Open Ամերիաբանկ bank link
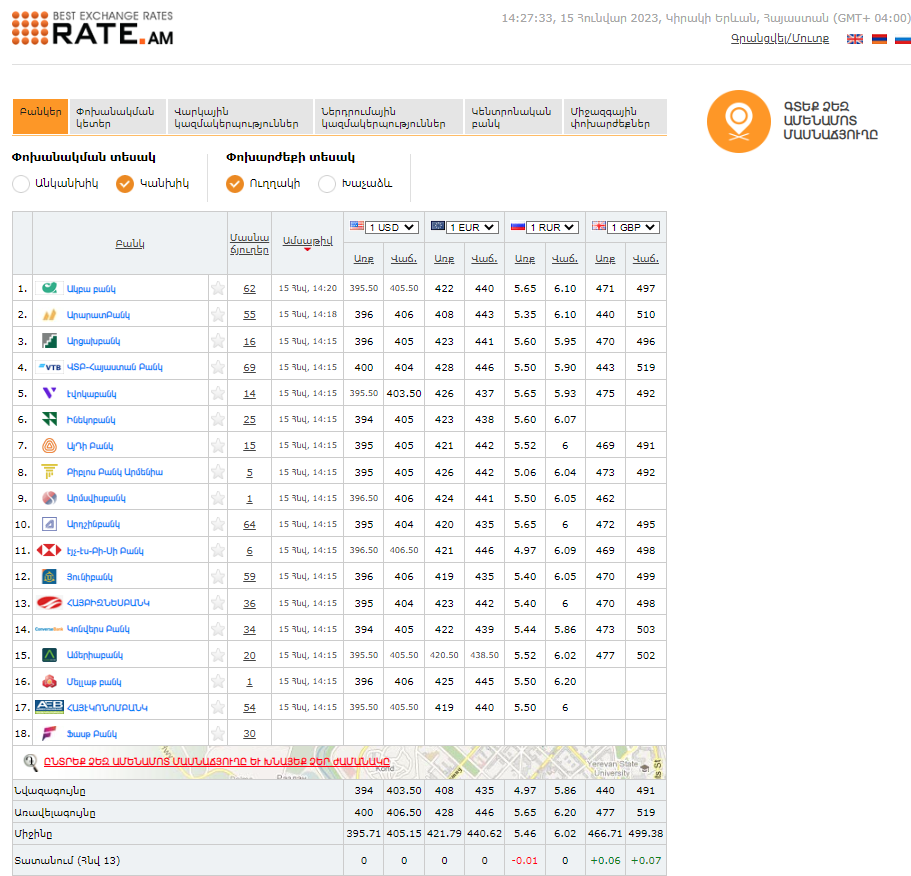 click(x=95, y=655)
